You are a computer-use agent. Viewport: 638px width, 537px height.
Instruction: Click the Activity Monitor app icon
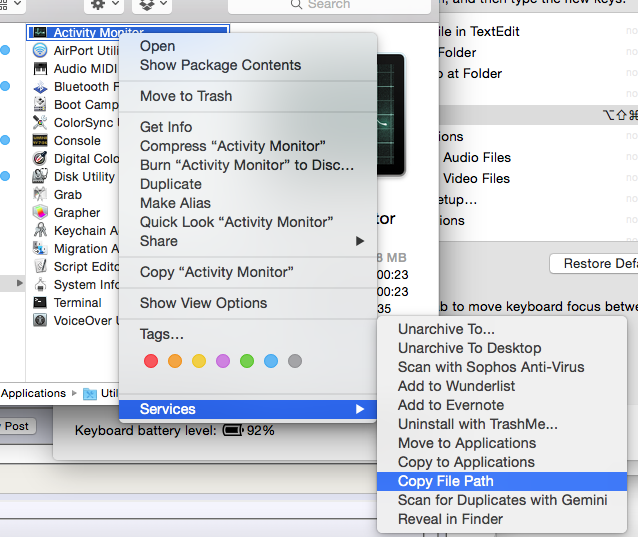(40, 32)
